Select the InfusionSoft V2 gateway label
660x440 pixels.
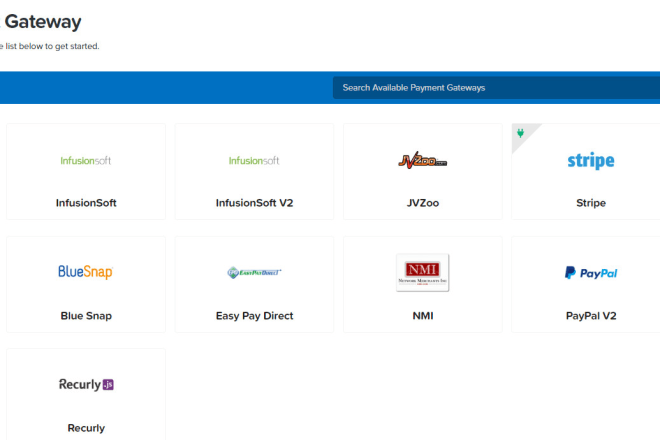254,203
